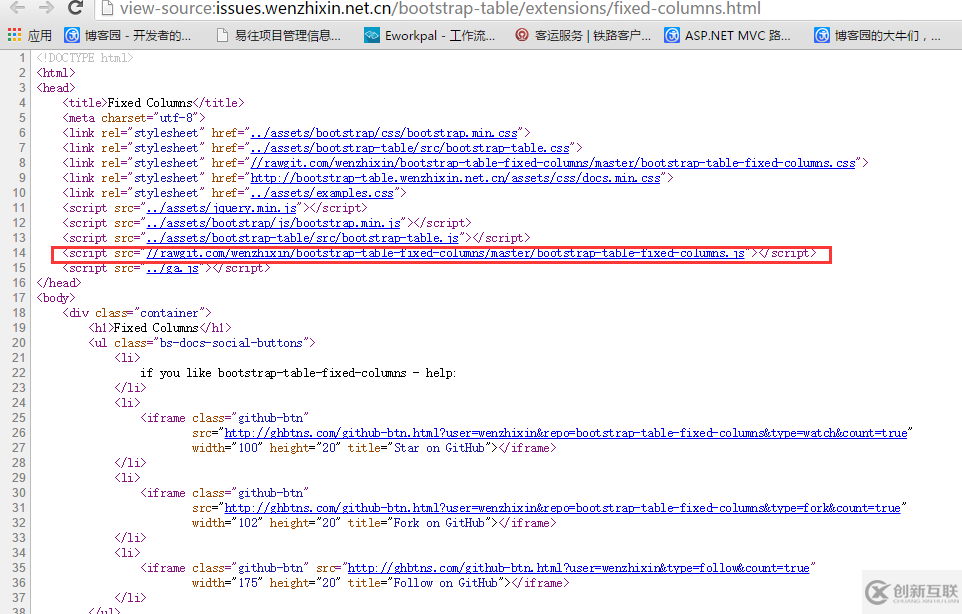The image size is (962, 614).
Task: Open the 博客园 - 开发者的 bookmark
Action: coord(129,36)
